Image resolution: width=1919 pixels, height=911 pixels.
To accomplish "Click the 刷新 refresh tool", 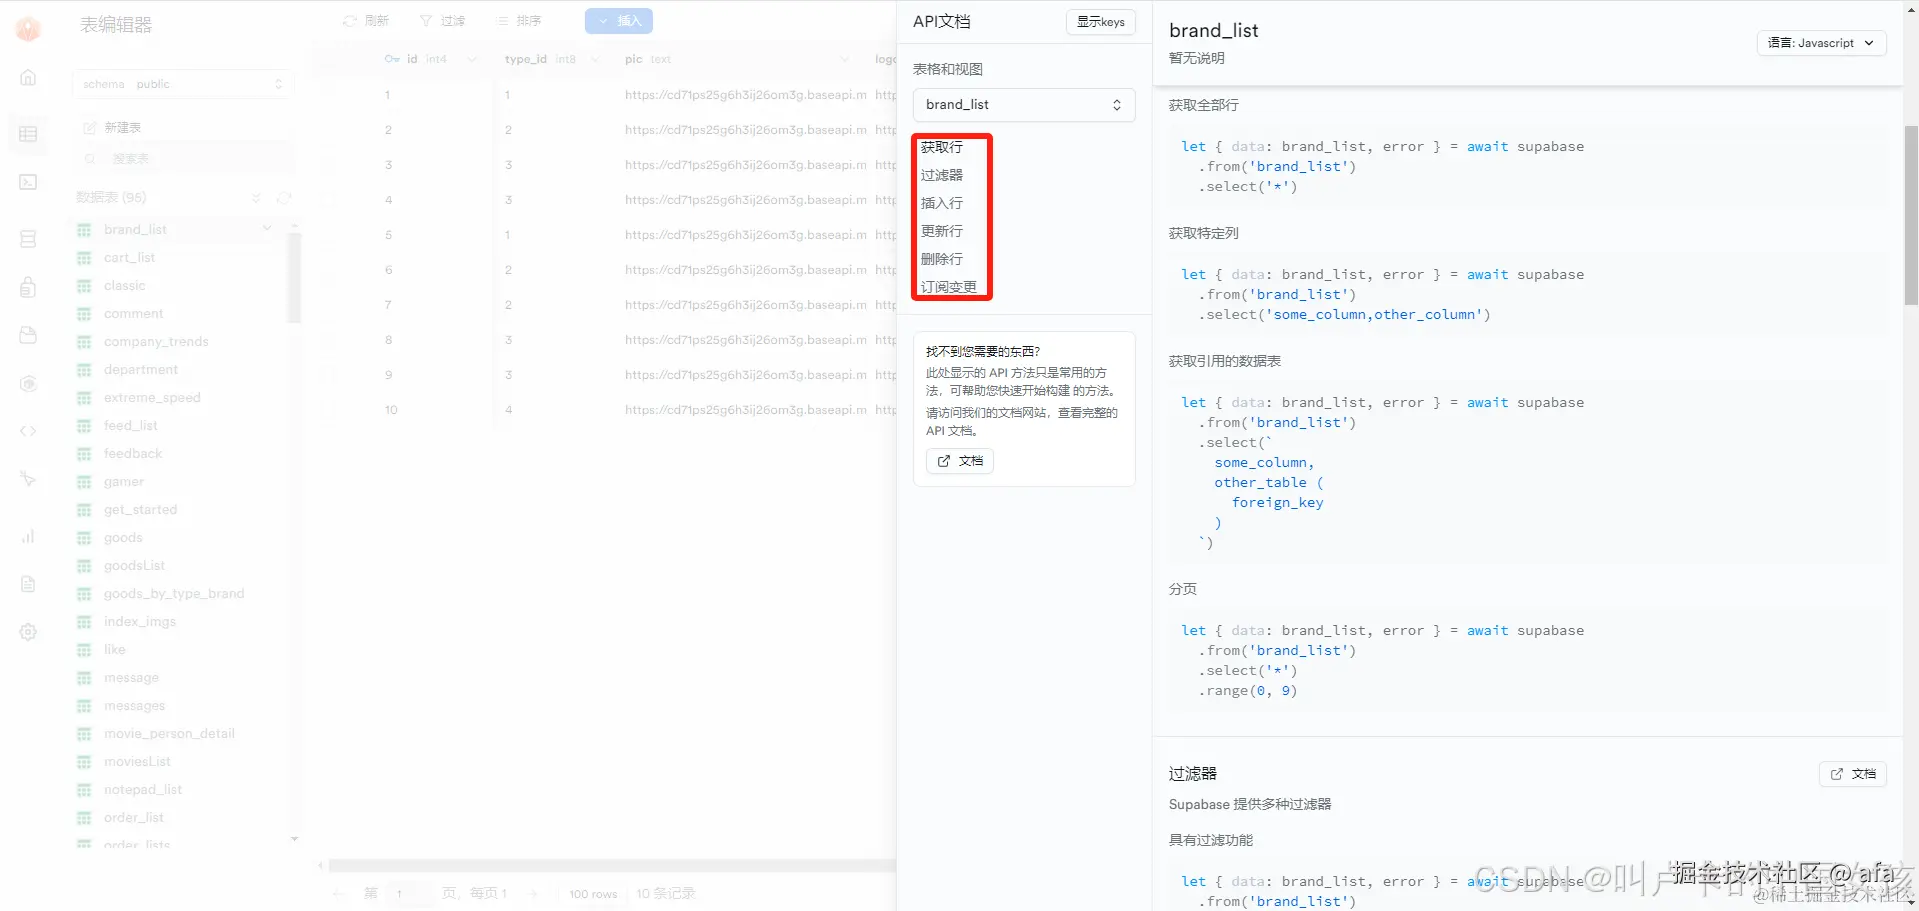I will pos(365,20).
